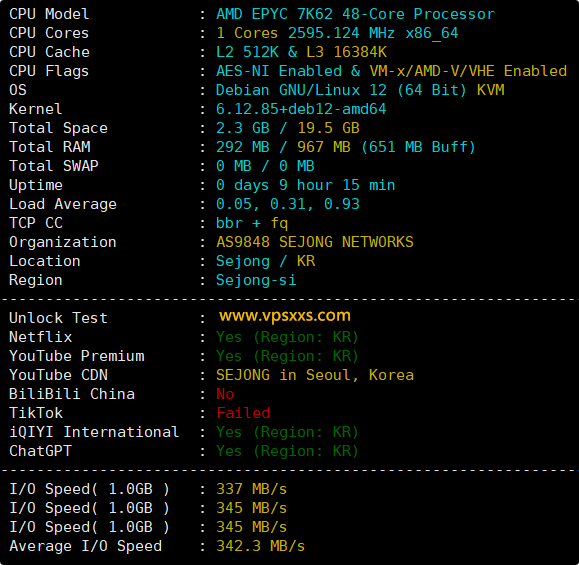Click the Sejong / KR location value
The image size is (579, 565).
pyautogui.click(x=265, y=261)
